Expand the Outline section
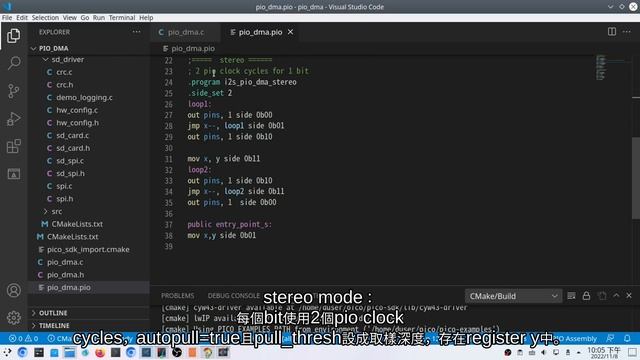This screenshot has height=360, width=640. click(x=53, y=313)
